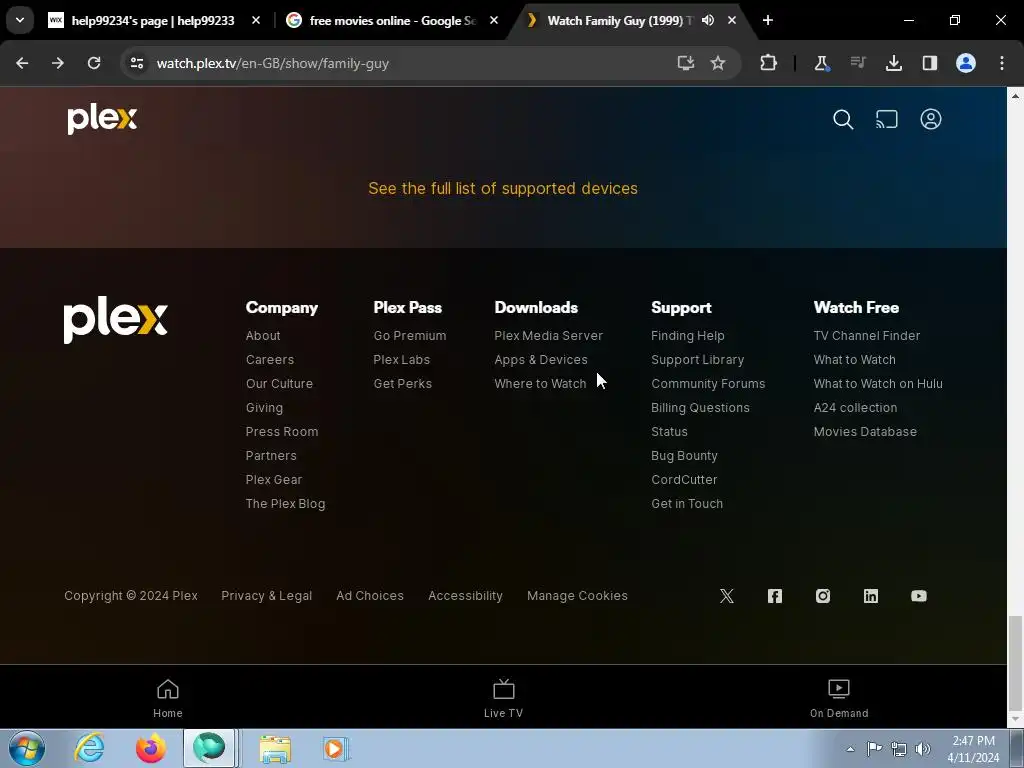The height and width of the screenshot is (768, 1024).
Task: Click the install app icon in address bar
Action: point(685,63)
